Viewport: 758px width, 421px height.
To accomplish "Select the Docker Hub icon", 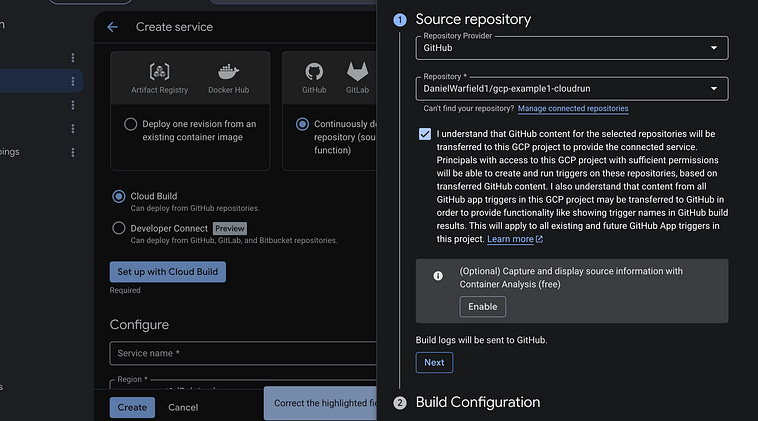I will (228, 72).
